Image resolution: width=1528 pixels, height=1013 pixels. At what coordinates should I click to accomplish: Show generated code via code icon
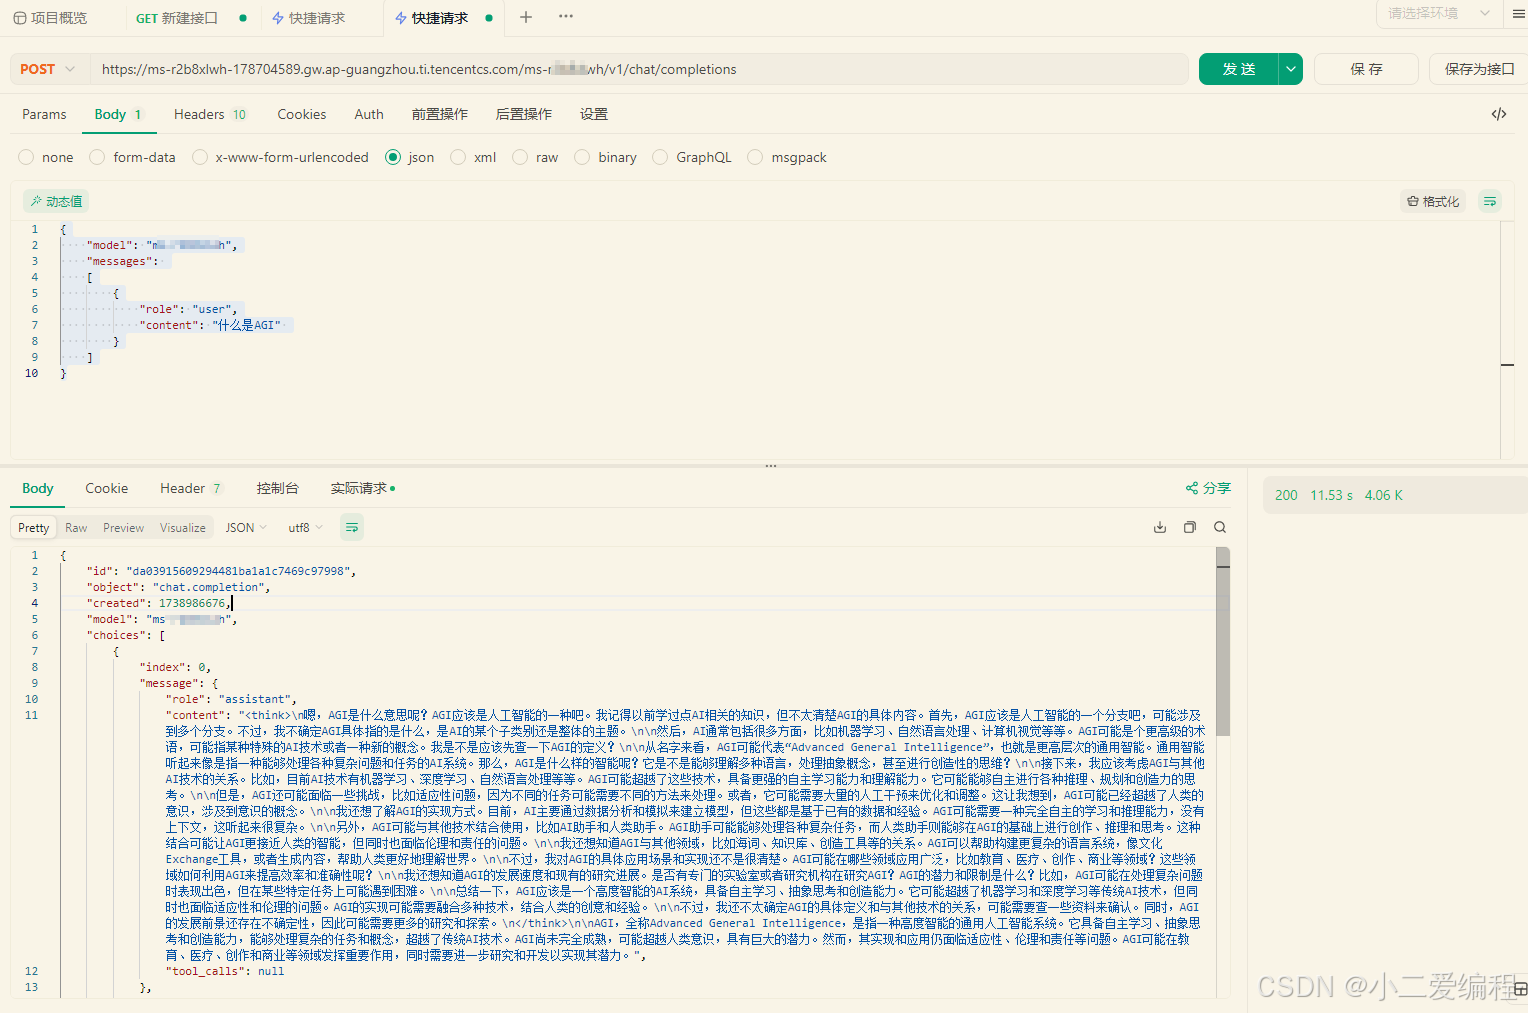click(1499, 114)
